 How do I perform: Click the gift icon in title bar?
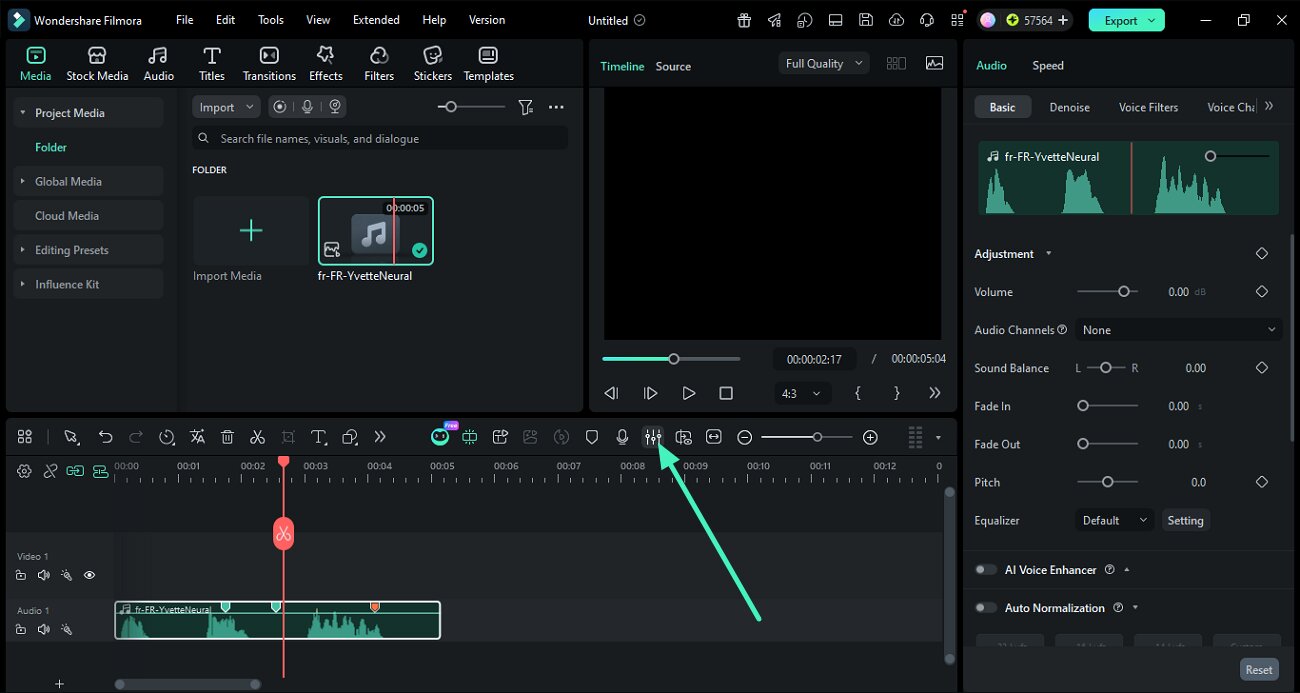[x=744, y=20]
